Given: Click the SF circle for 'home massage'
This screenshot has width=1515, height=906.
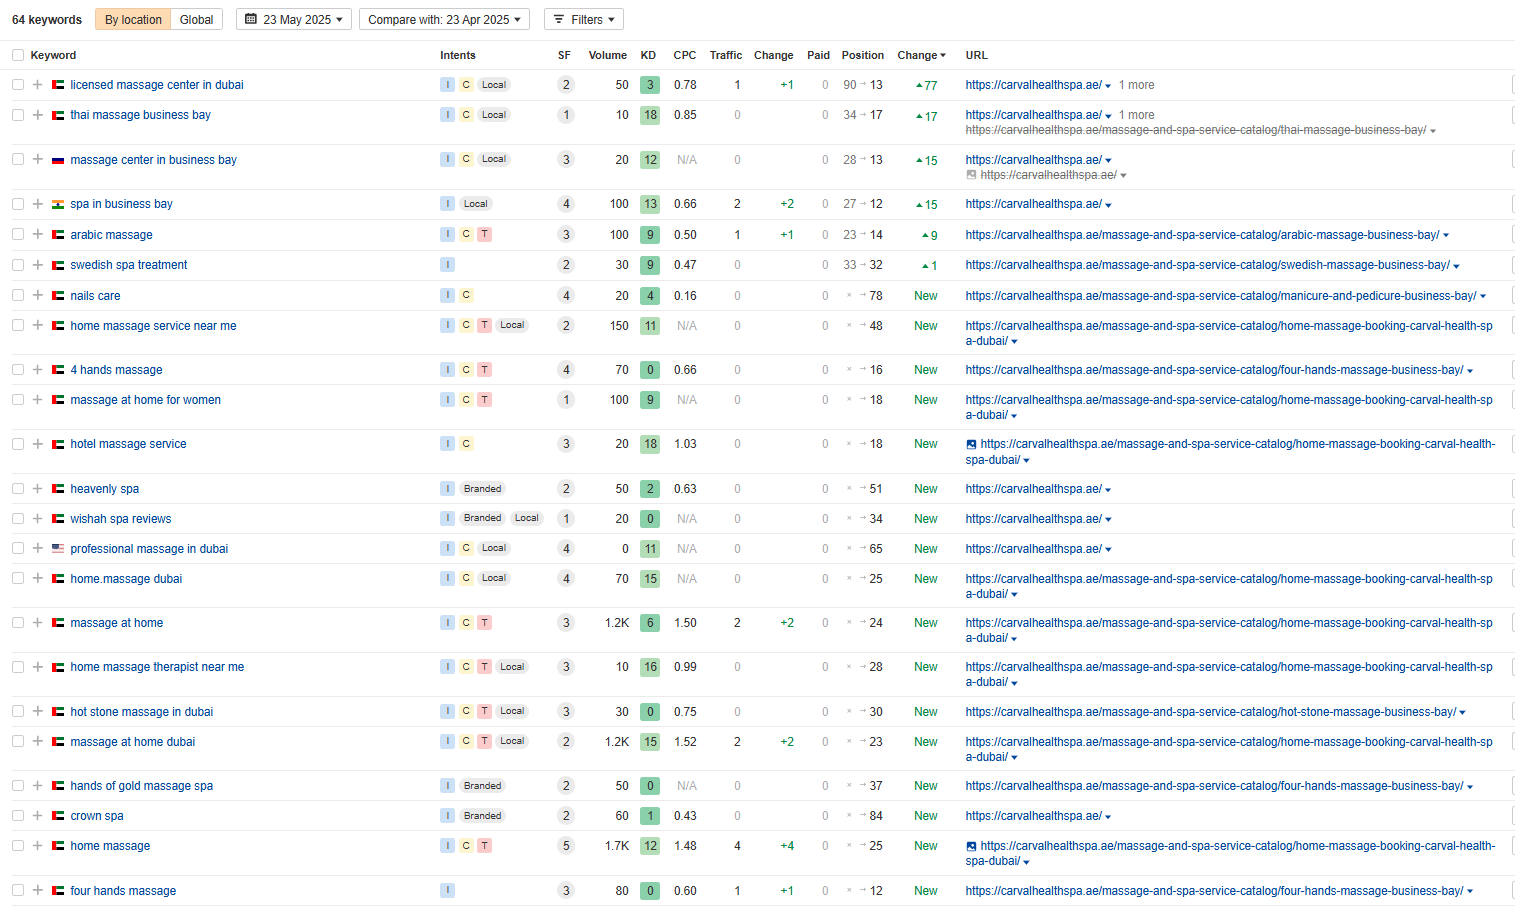Looking at the screenshot, I should 566,846.
